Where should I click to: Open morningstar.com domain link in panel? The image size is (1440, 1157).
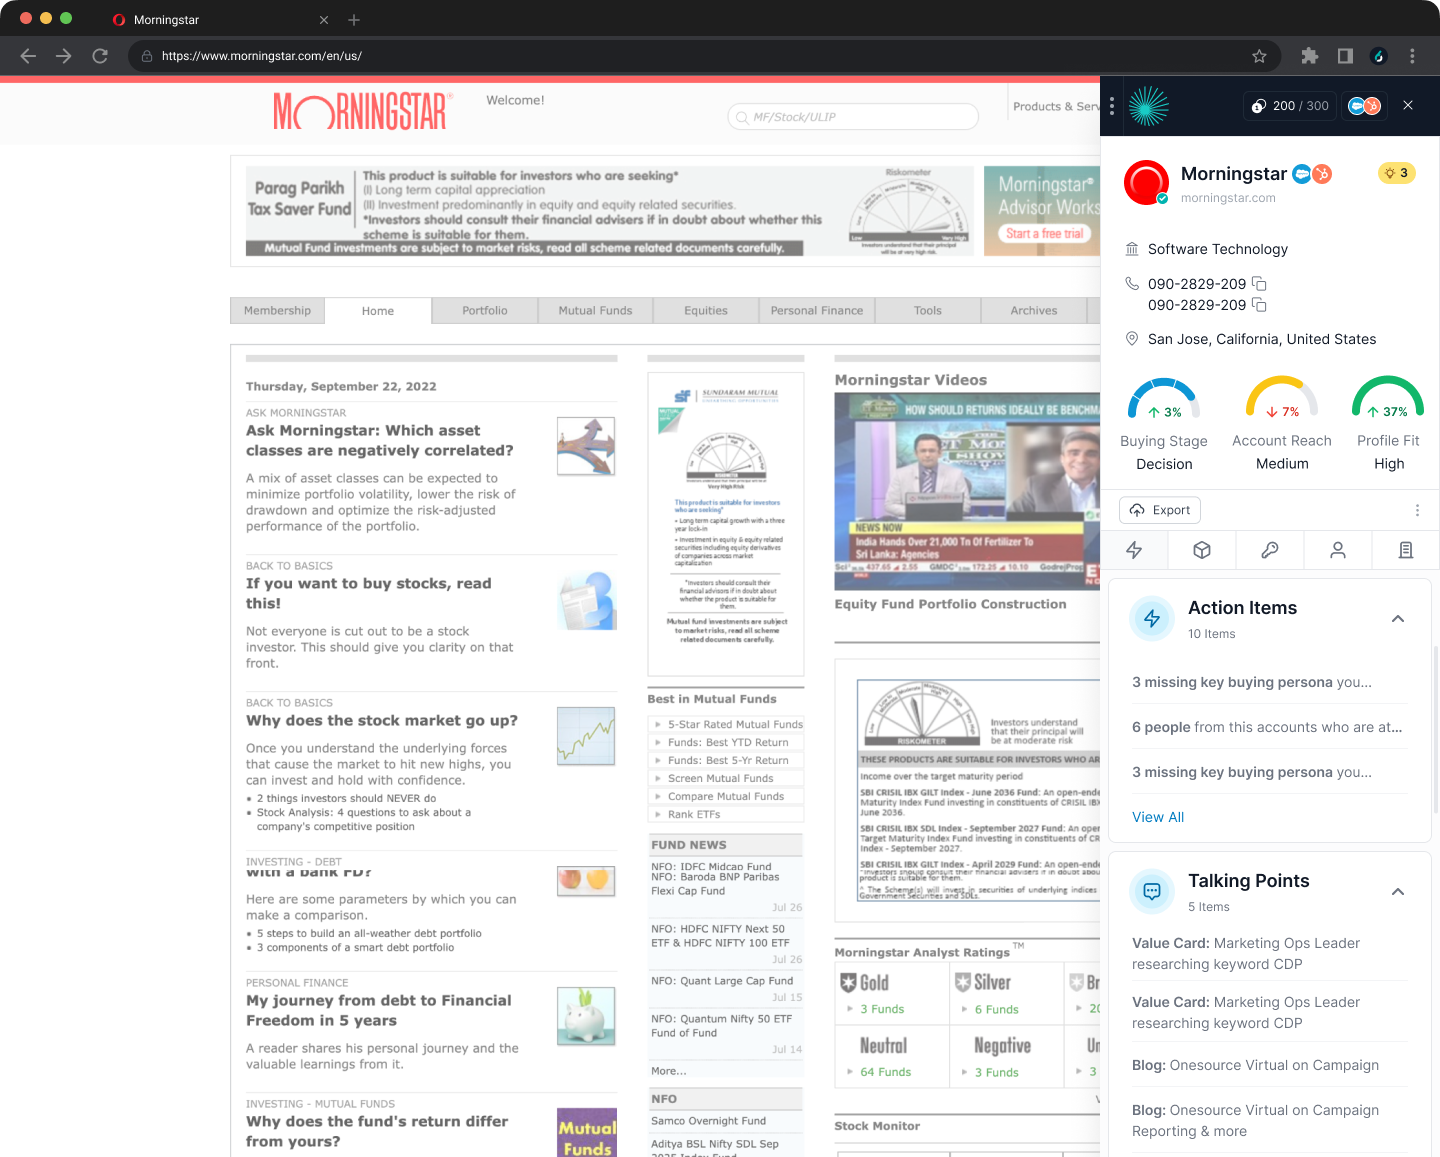(x=1228, y=198)
